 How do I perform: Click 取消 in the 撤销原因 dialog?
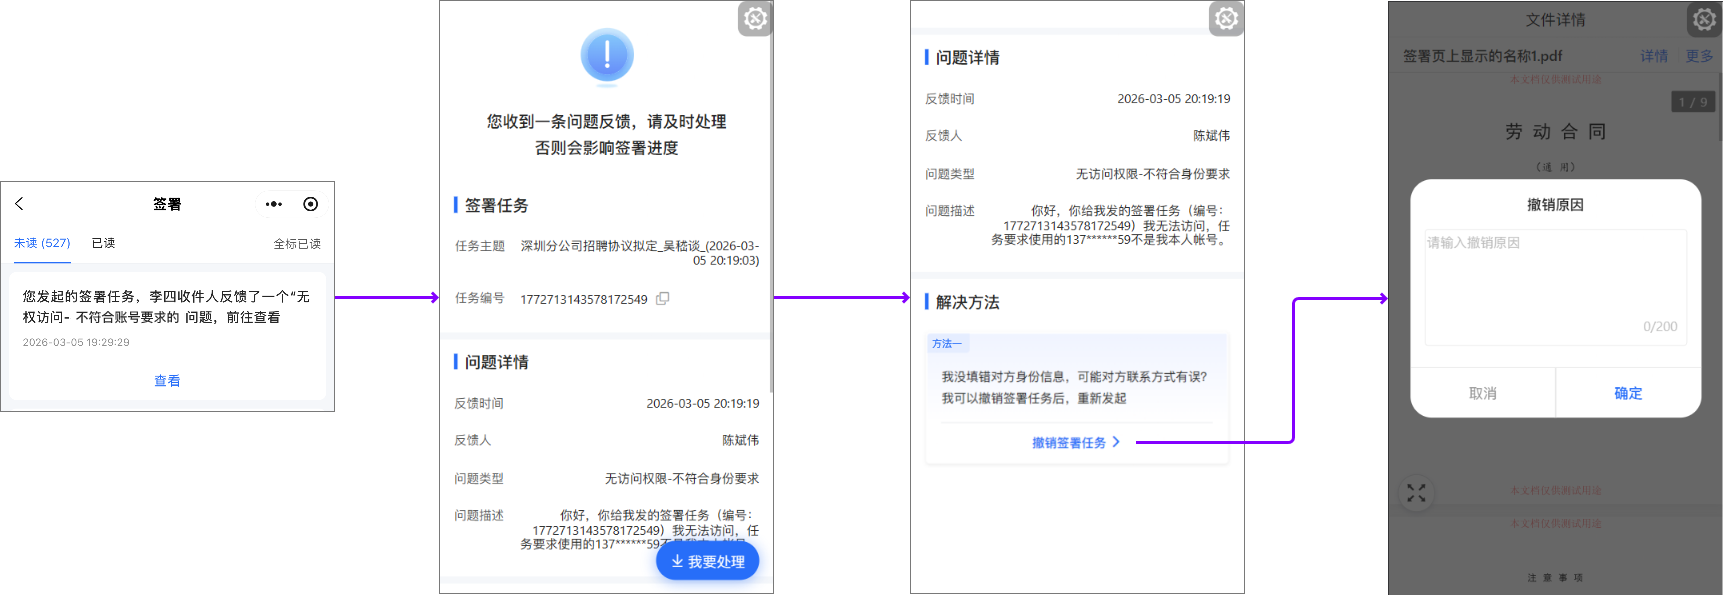click(x=1482, y=393)
